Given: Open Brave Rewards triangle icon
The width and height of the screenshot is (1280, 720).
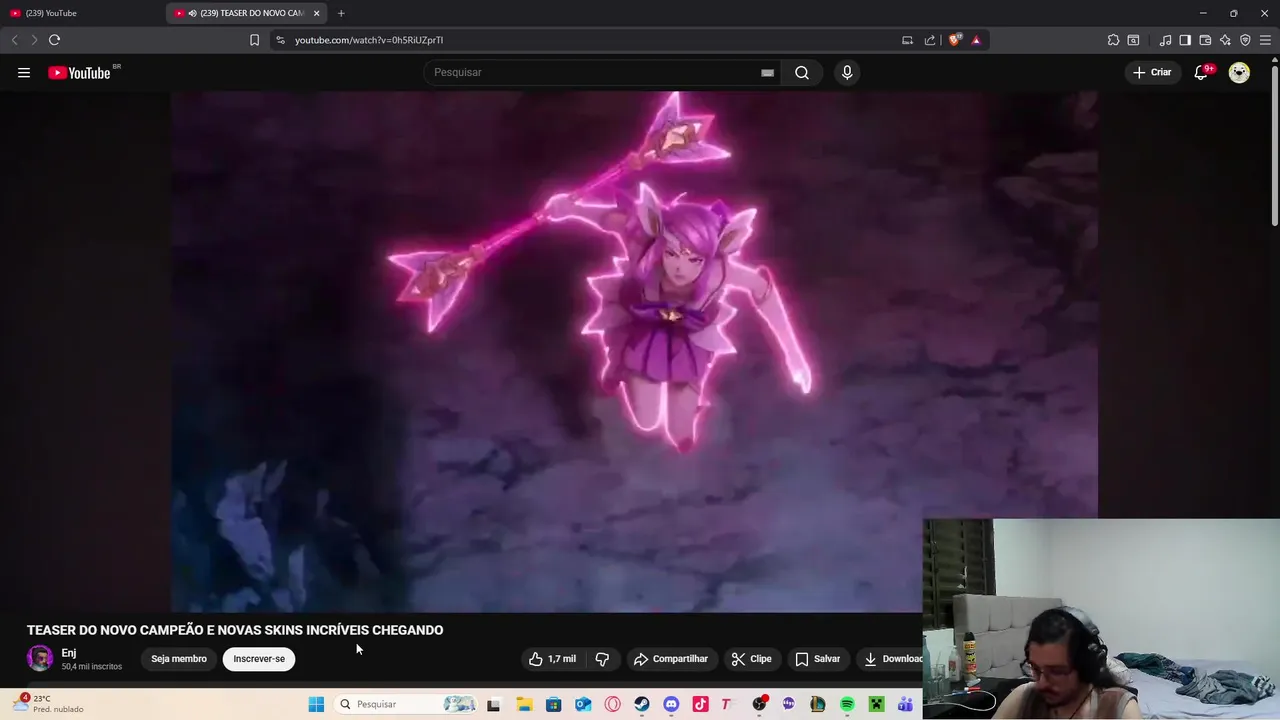Looking at the screenshot, I should click(976, 40).
